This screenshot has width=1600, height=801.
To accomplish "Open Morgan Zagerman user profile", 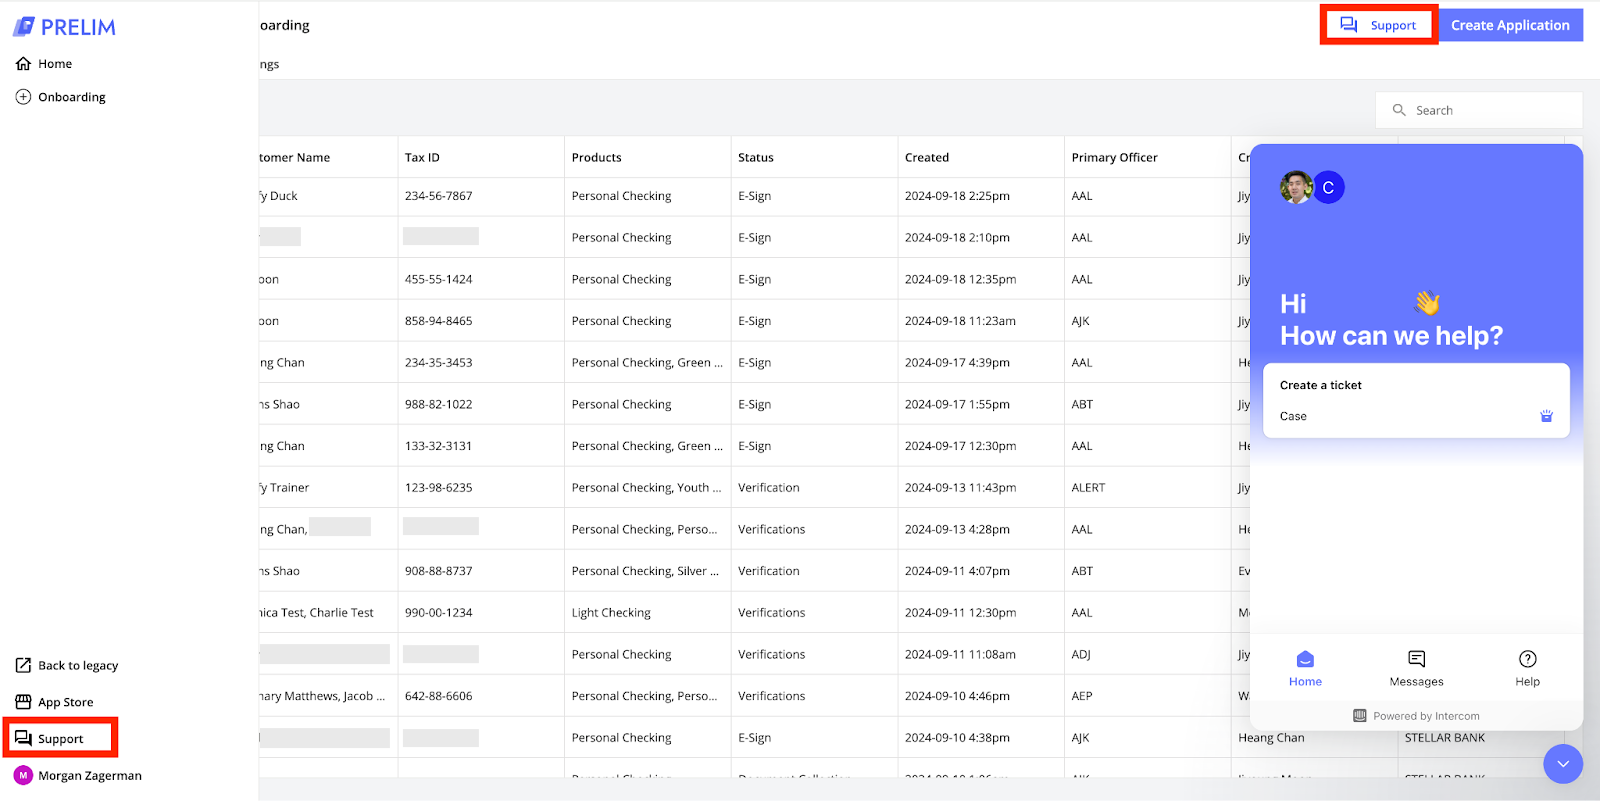I will (x=78, y=776).
